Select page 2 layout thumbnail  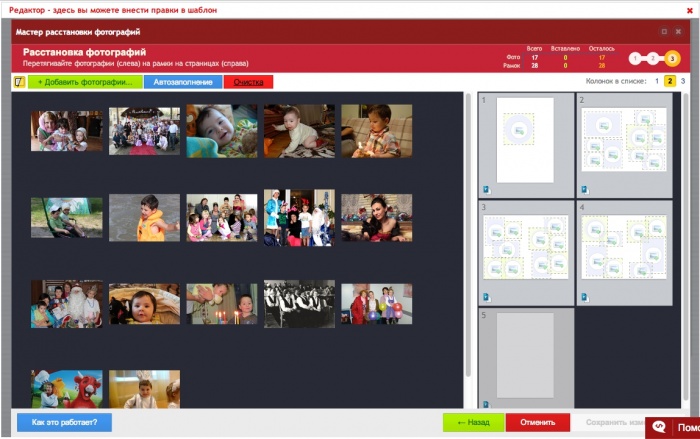pos(624,139)
